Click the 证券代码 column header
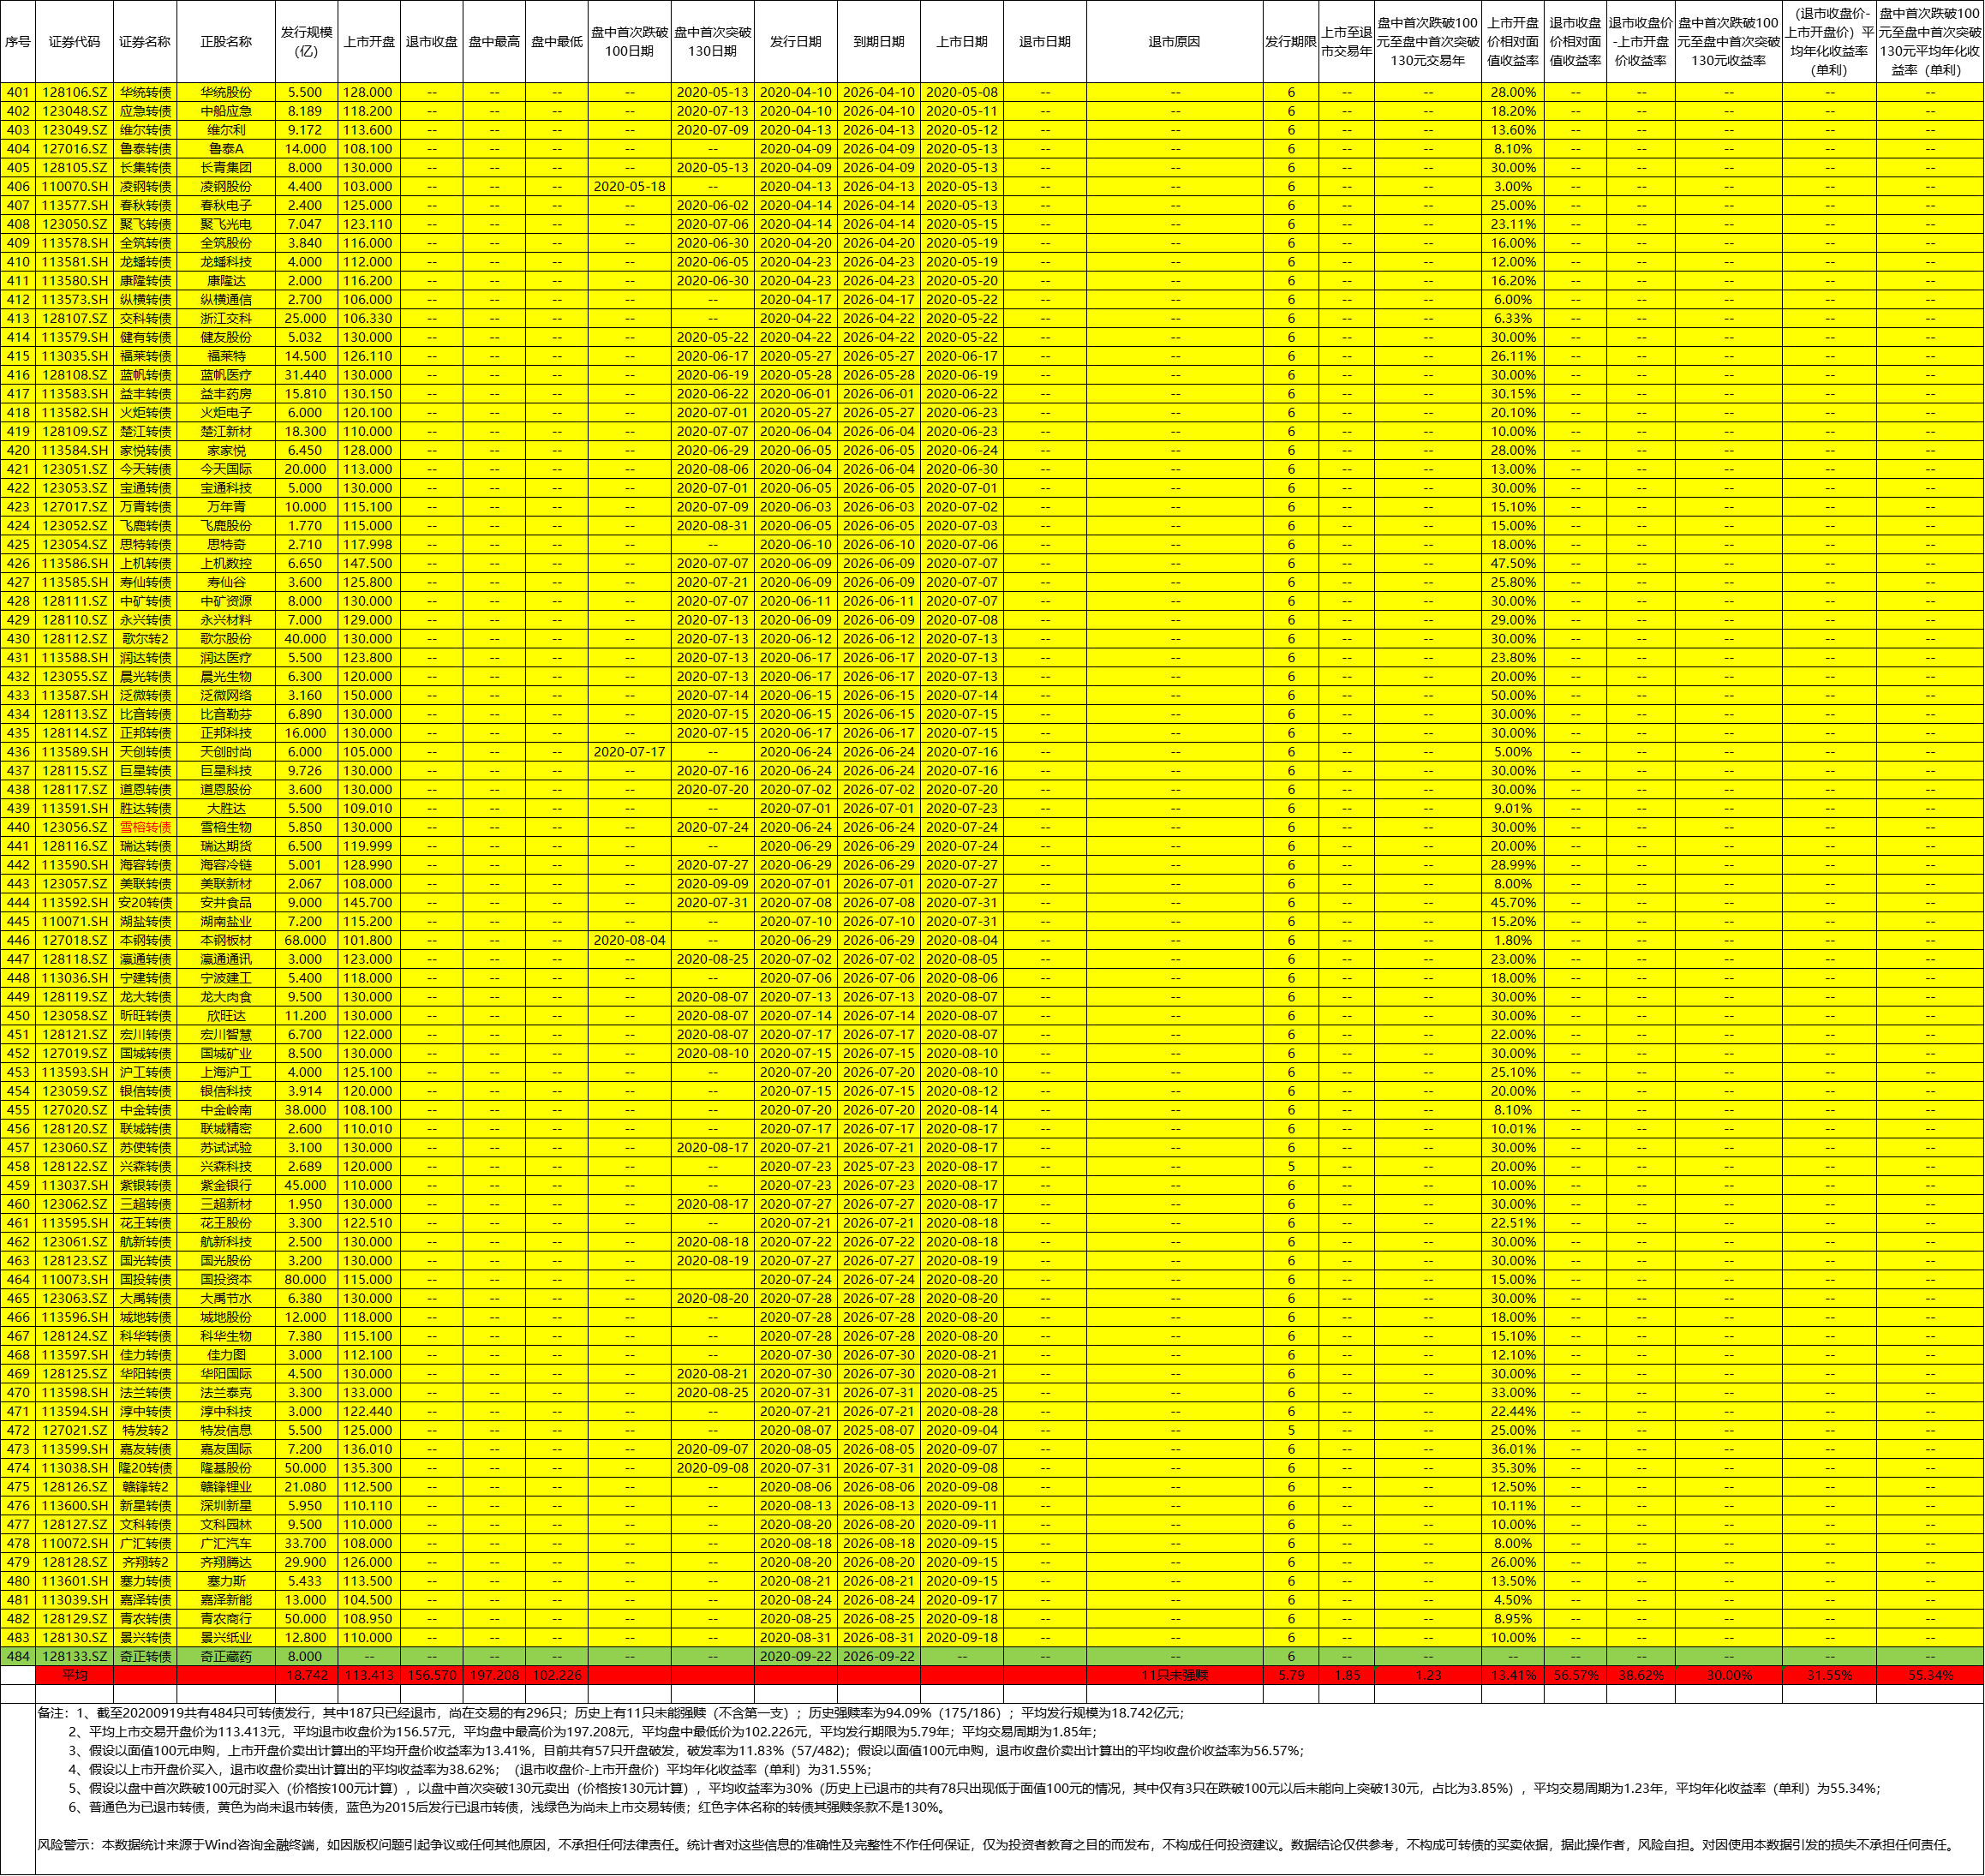This screenshot has height=1876, width=1985. 74,42
